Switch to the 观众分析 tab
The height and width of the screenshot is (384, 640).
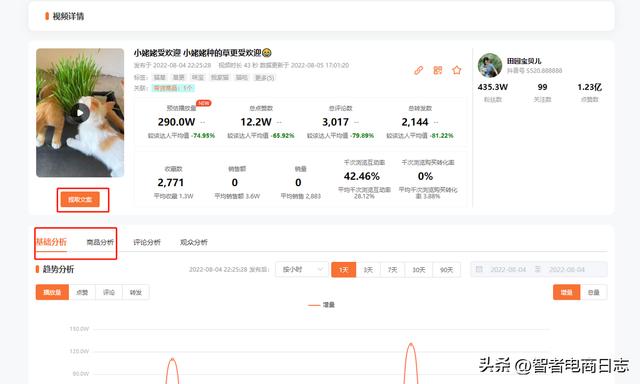point(194,242)
